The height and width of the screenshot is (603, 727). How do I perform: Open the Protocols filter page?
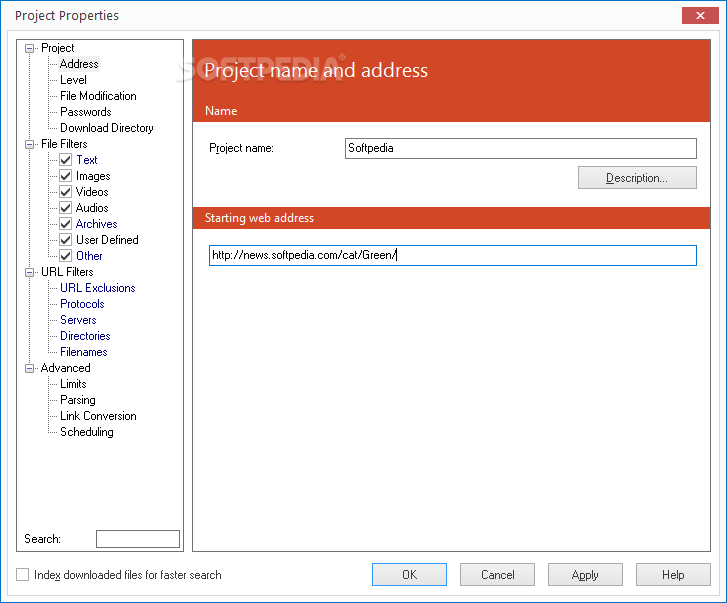point(82,304)
